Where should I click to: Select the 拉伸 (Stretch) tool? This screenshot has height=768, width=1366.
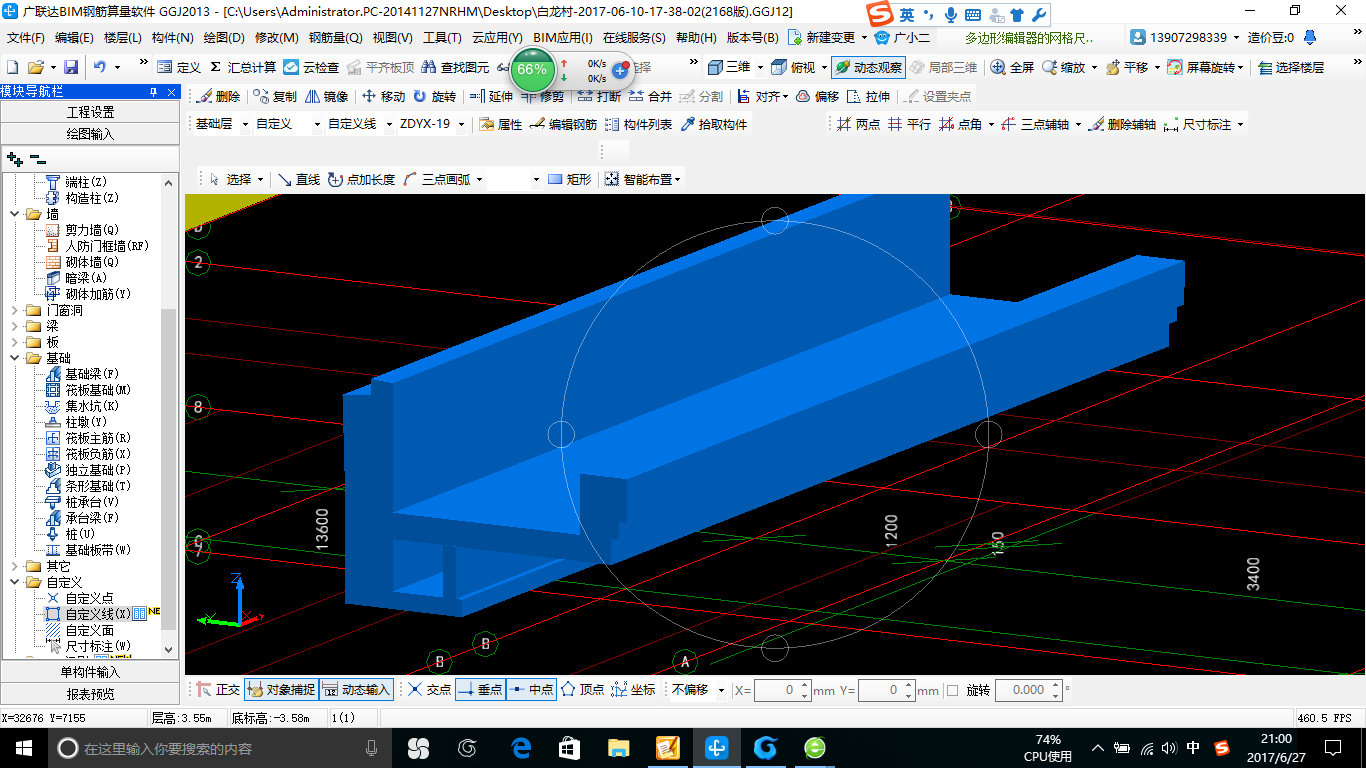click(868, 97)
